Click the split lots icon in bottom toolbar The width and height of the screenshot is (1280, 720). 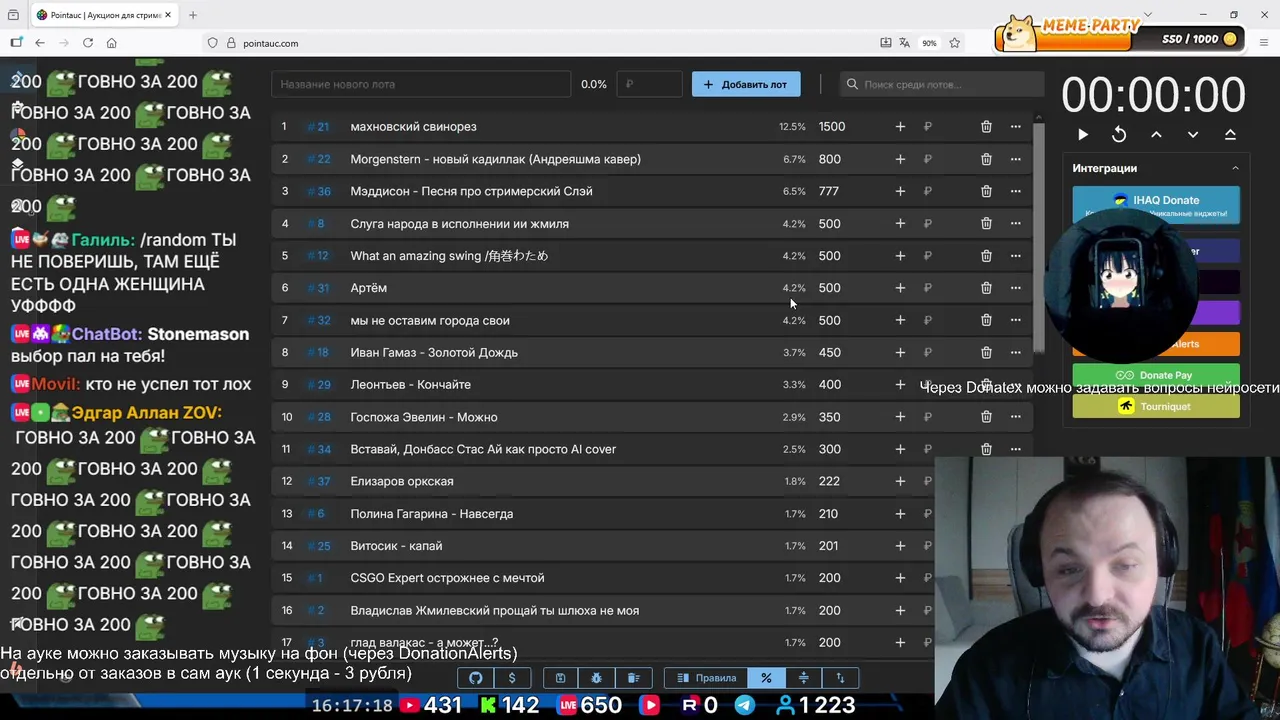click(x=803, y=678)
